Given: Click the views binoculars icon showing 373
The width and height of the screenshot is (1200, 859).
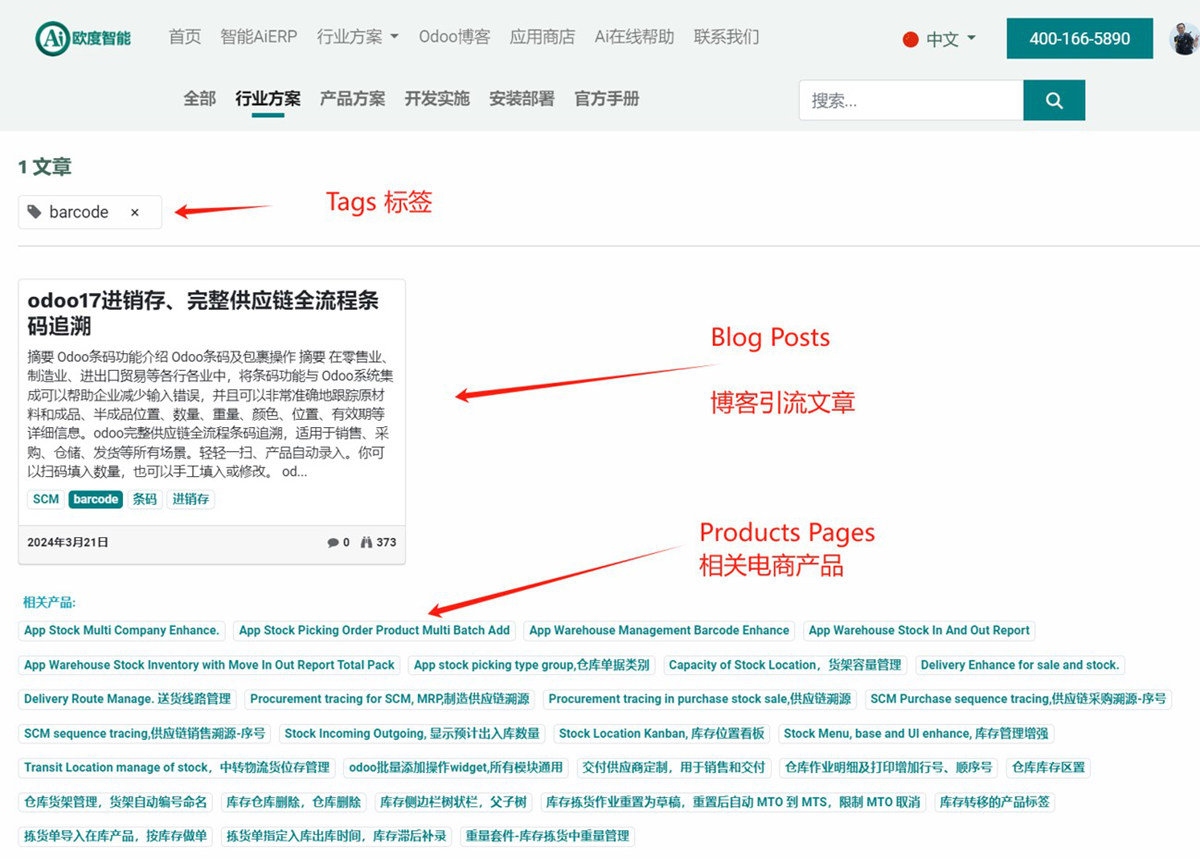Looking at the screenshot, I should [x=366, y=542].
